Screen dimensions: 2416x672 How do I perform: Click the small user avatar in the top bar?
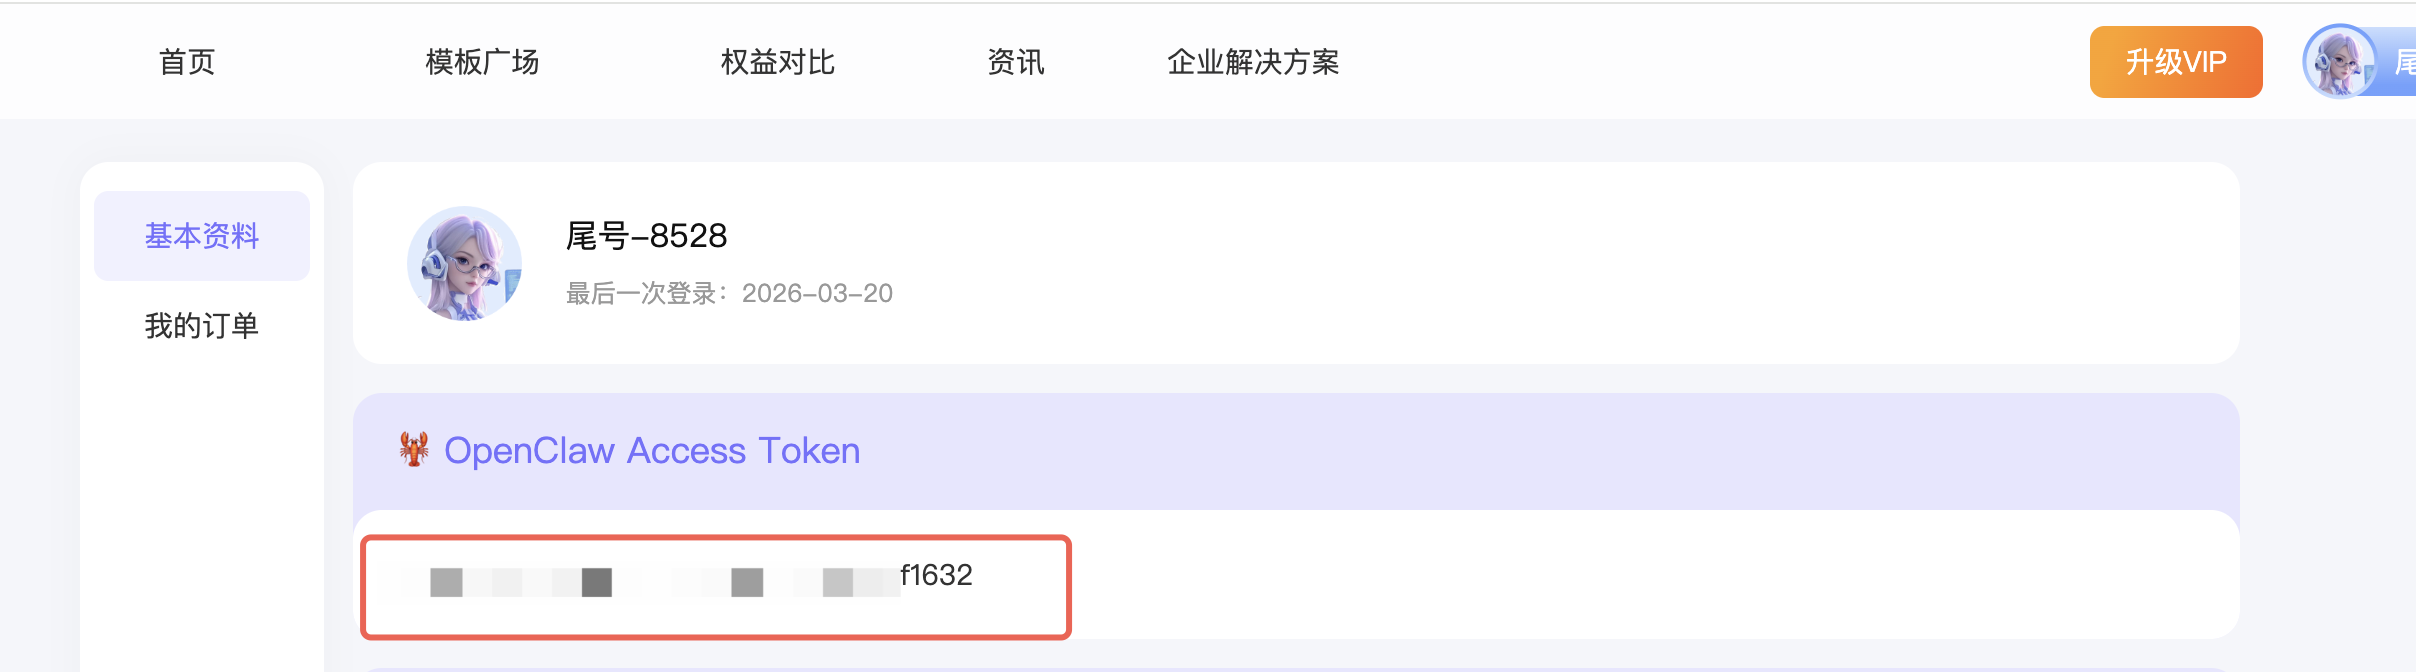coord(2338,62)
